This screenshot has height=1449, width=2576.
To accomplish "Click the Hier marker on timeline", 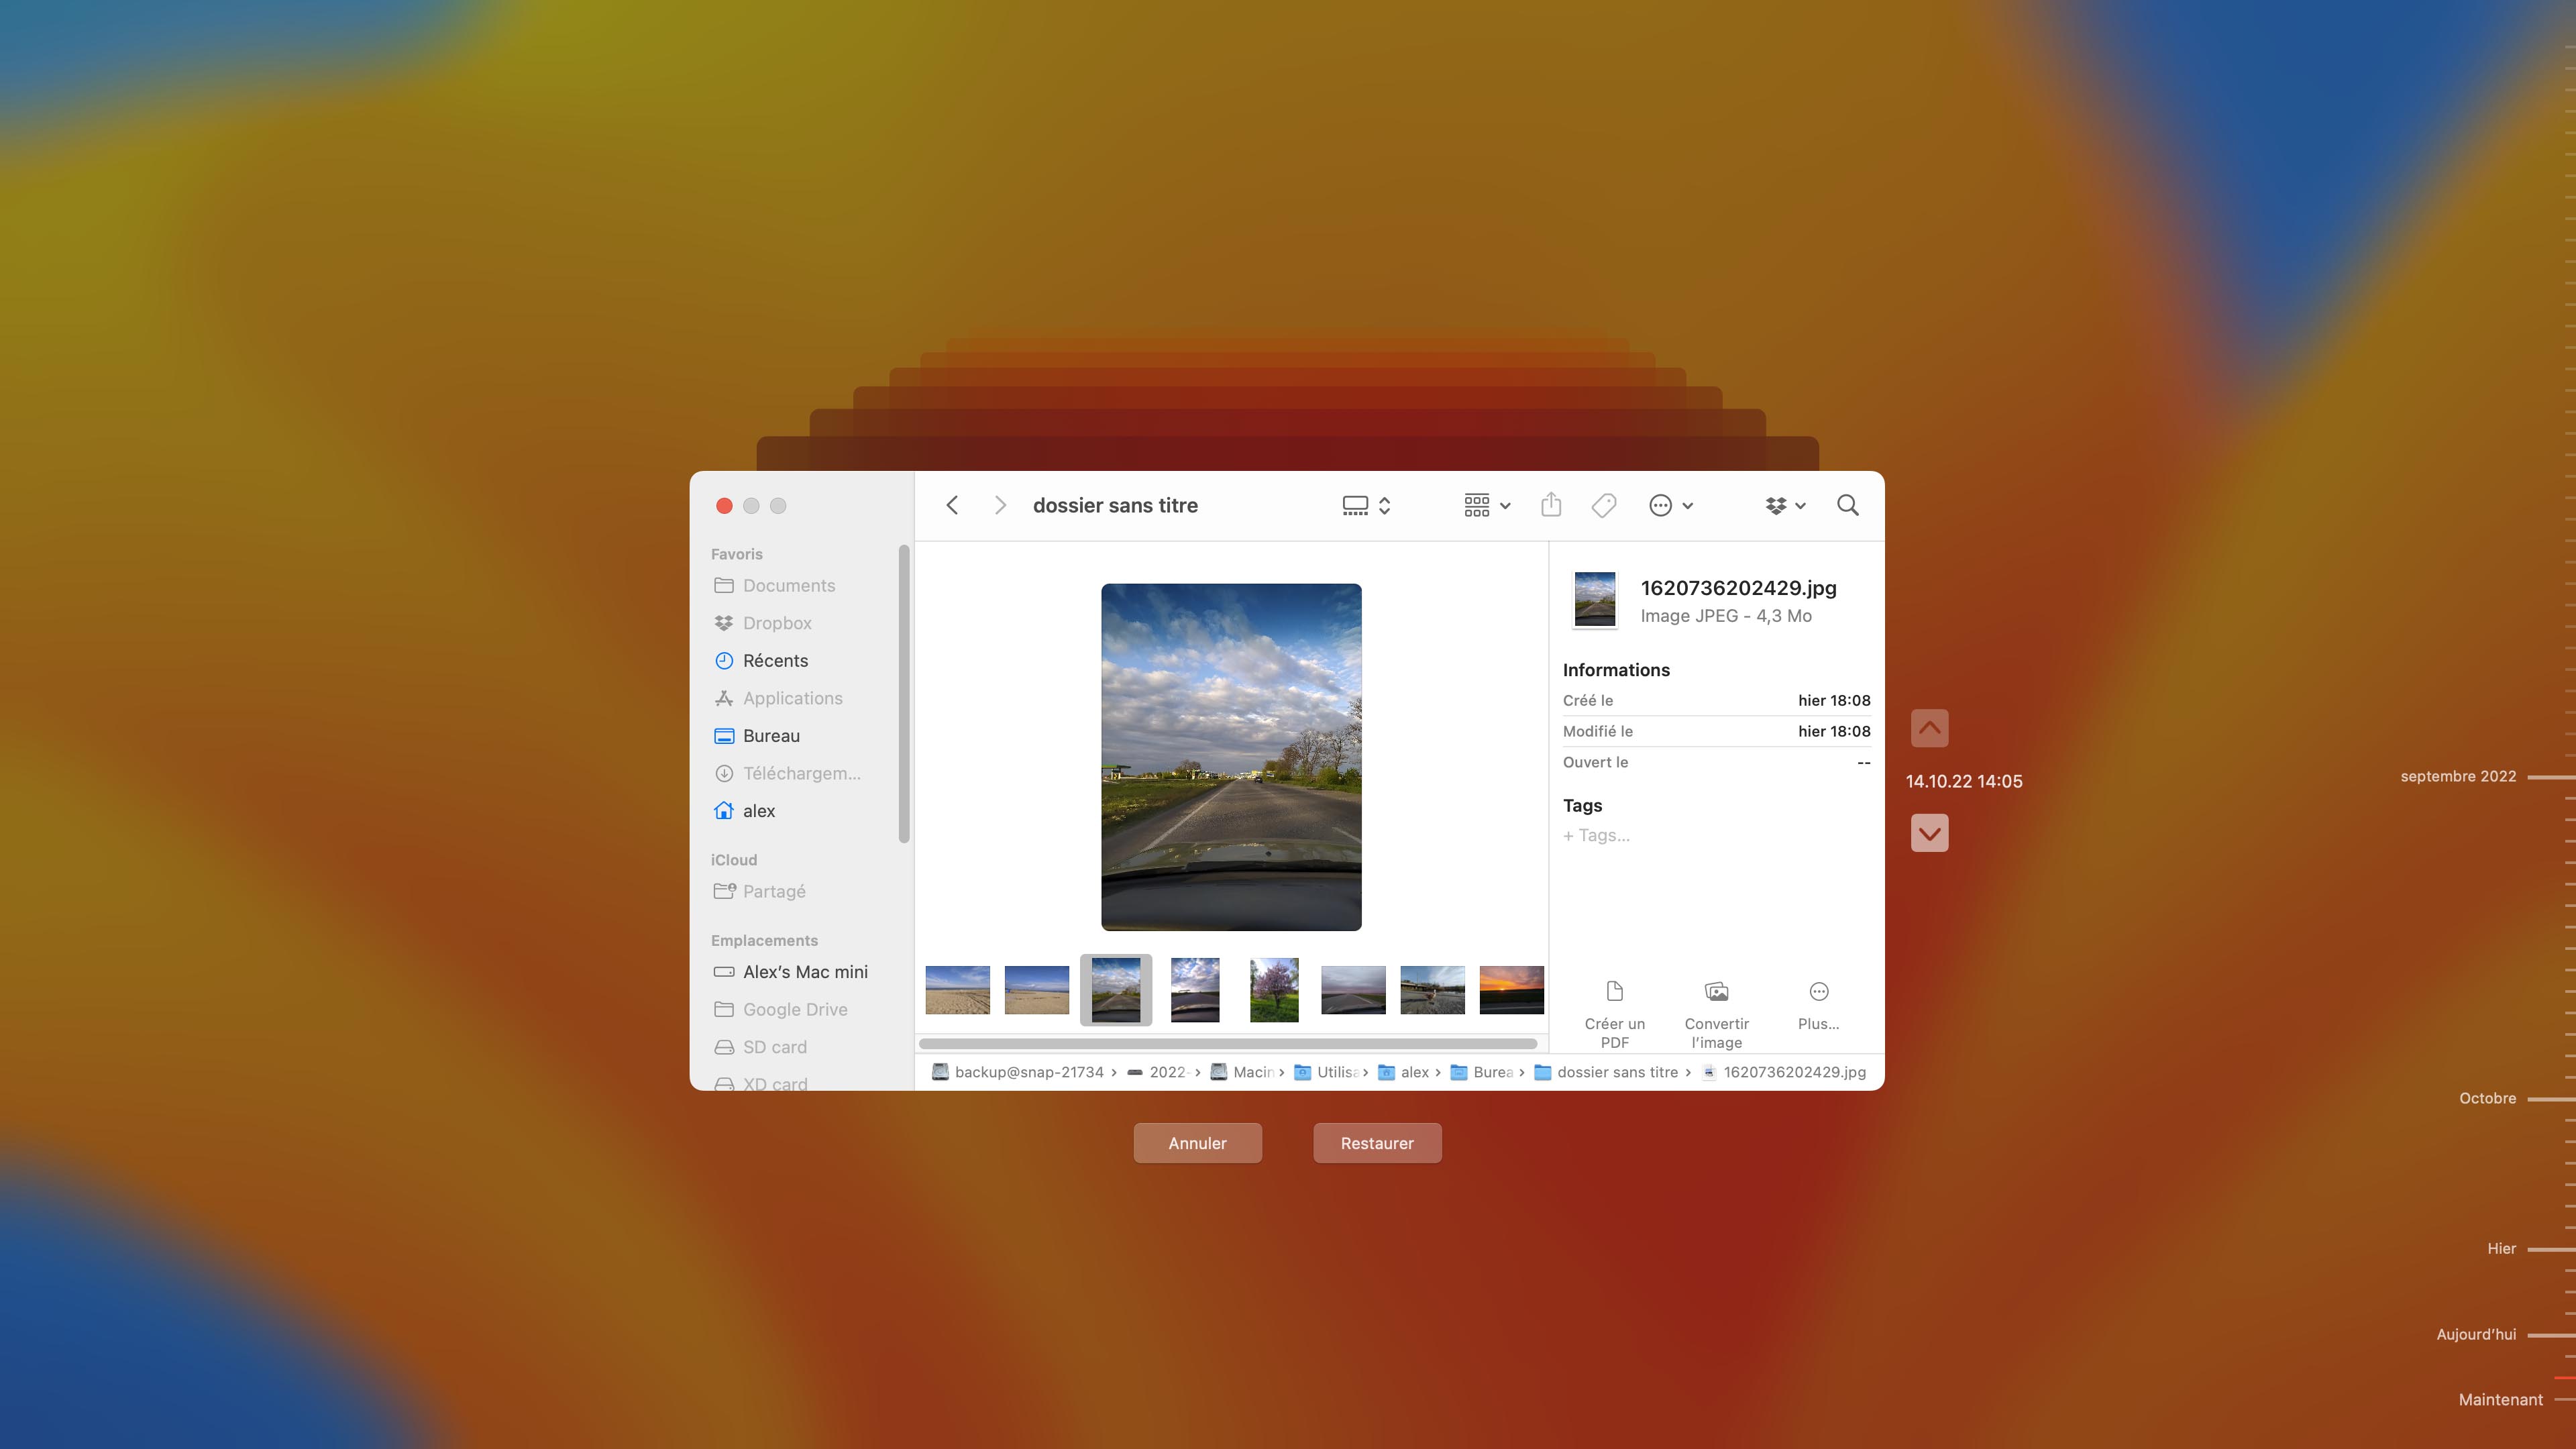I will 2501,1249.
